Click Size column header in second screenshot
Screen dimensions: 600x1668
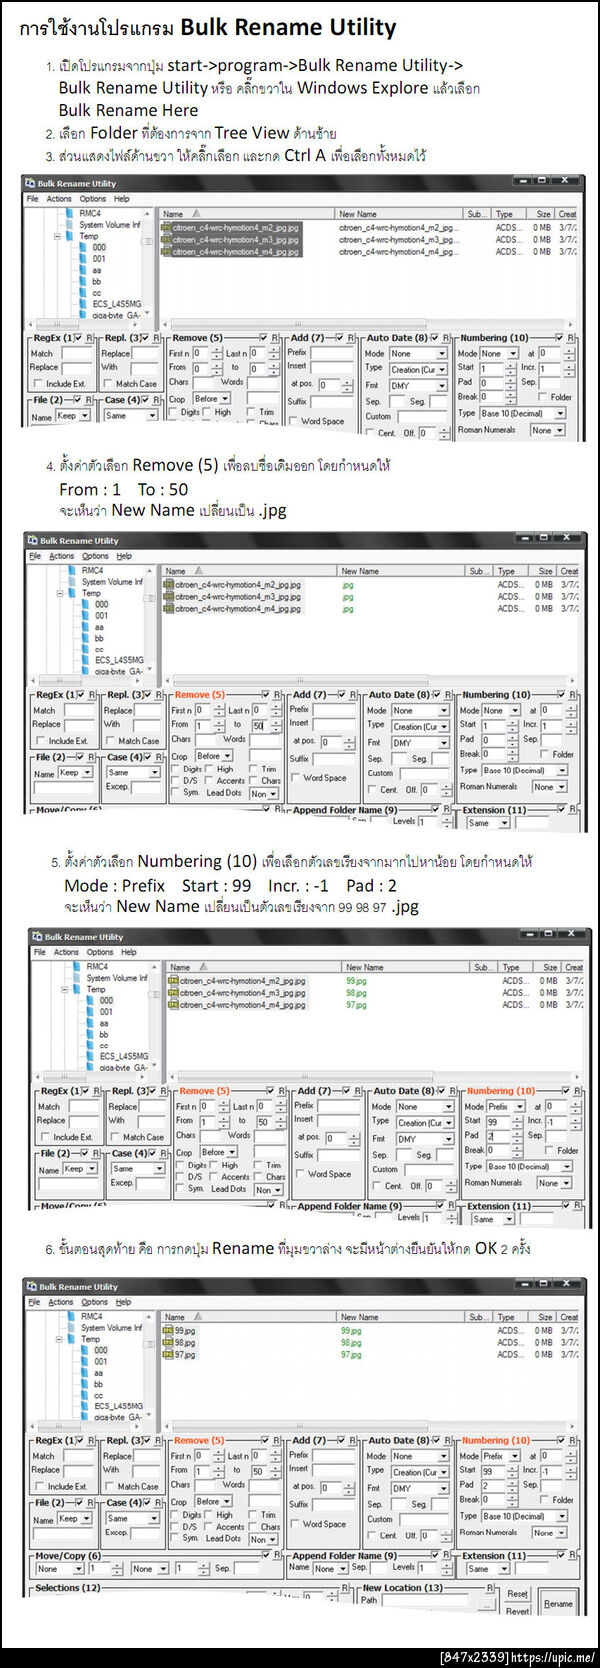pyautogui.click(x=543, y=571)
